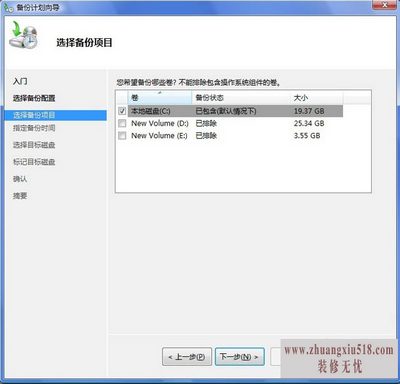Check the New Volume (E:) checkbox
The height and width of the screenshot is (384, 400).
pos(122,136)
